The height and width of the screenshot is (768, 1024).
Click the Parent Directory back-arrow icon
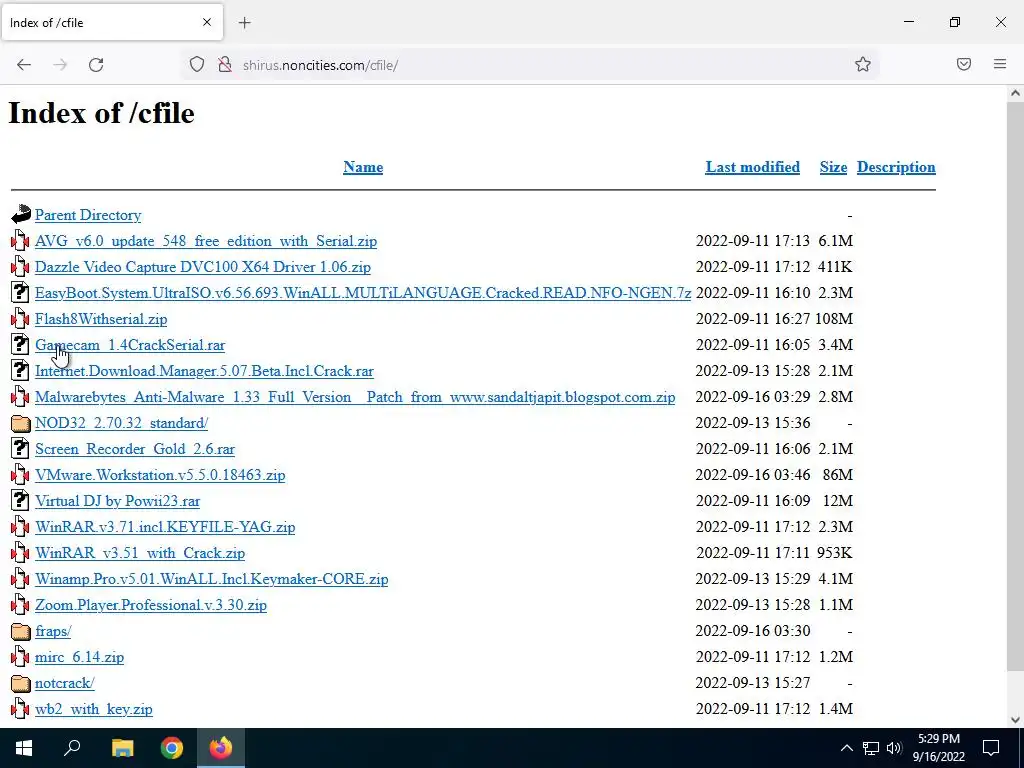tap(20, 214)
